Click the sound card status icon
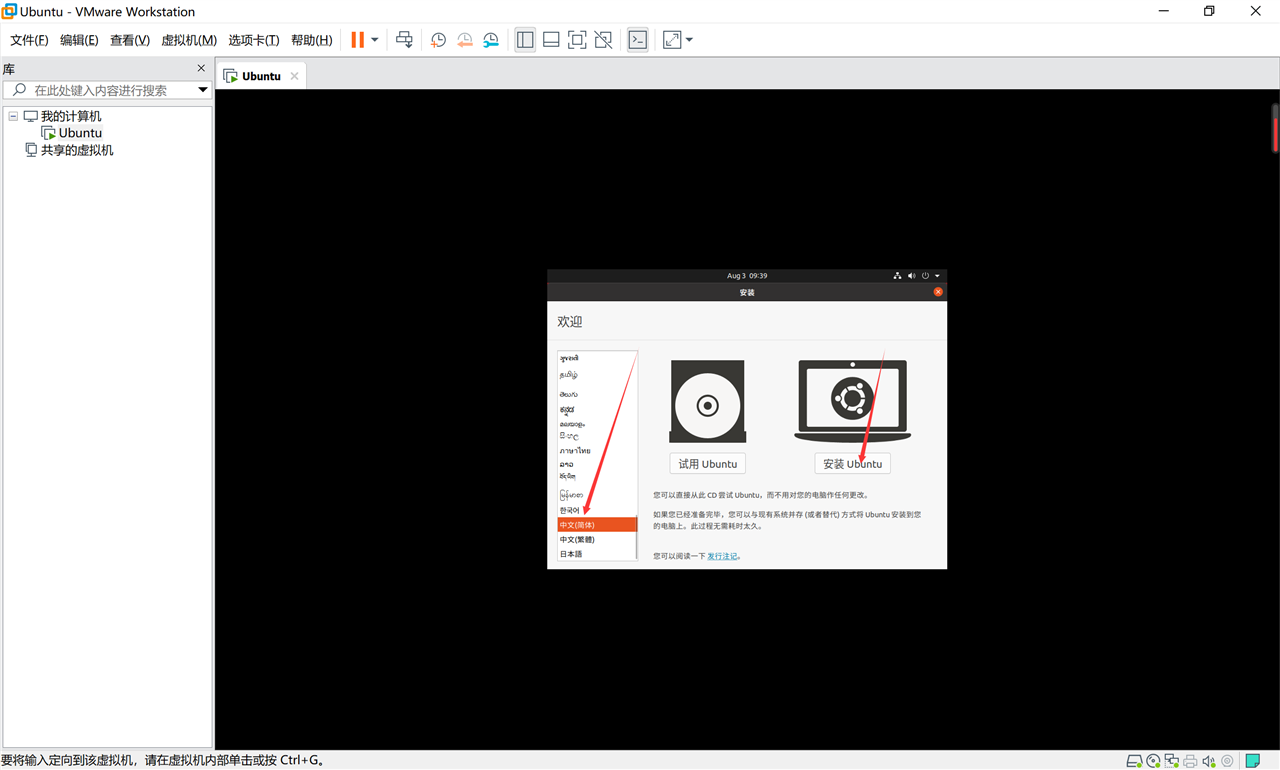Viewport: 1280px width, 770px height. pos(1208,761)
